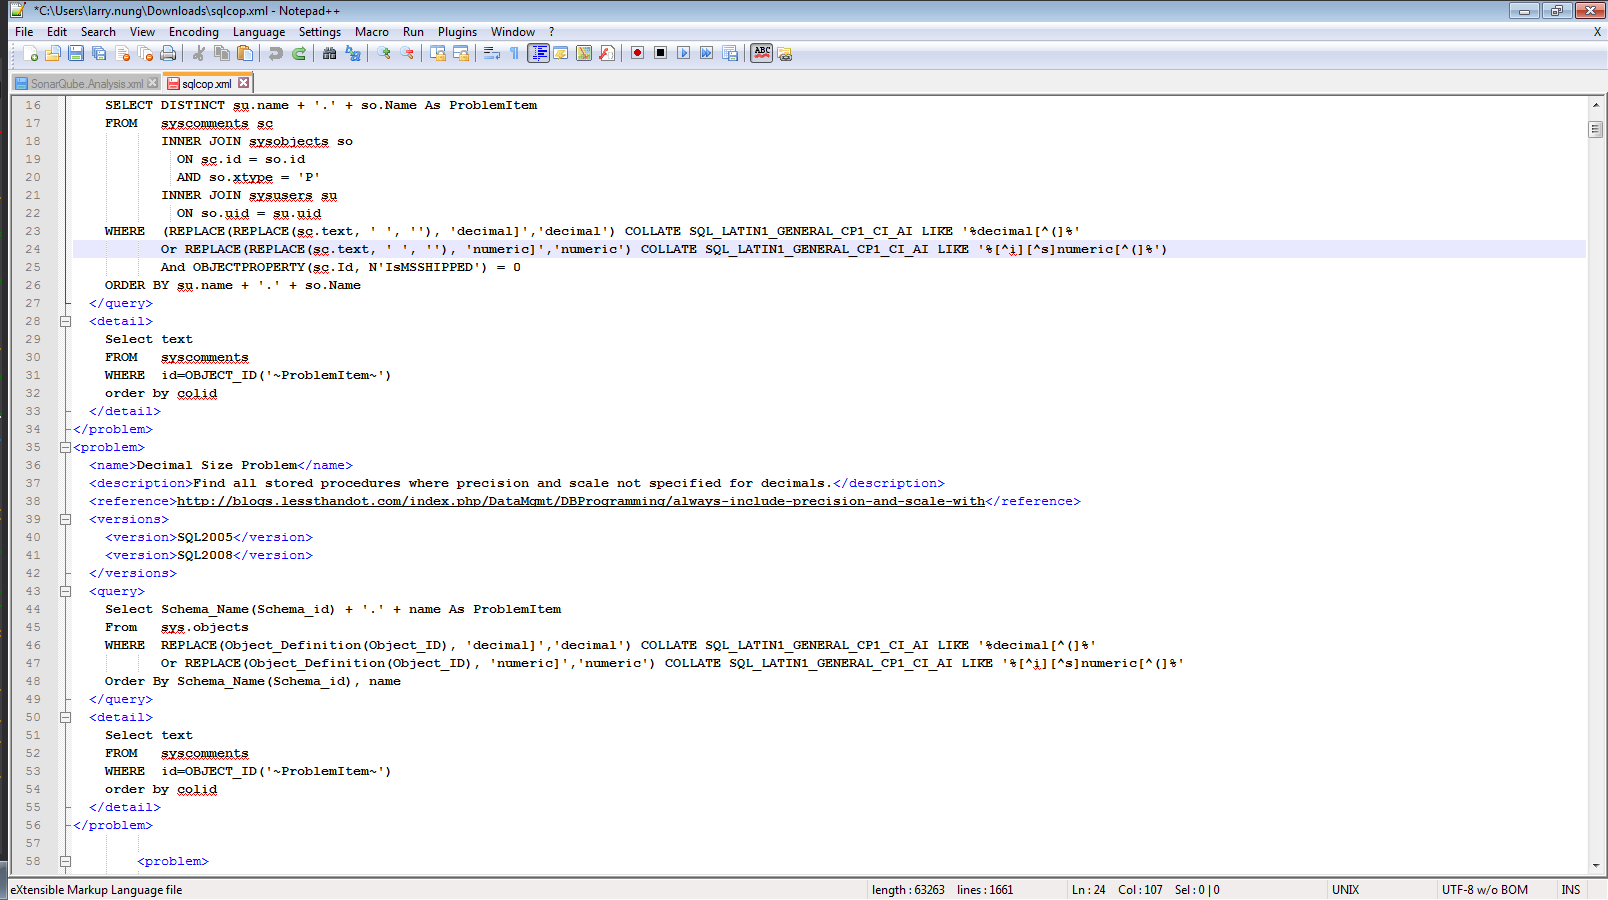Undo the last edit

[x=276, y=53]
